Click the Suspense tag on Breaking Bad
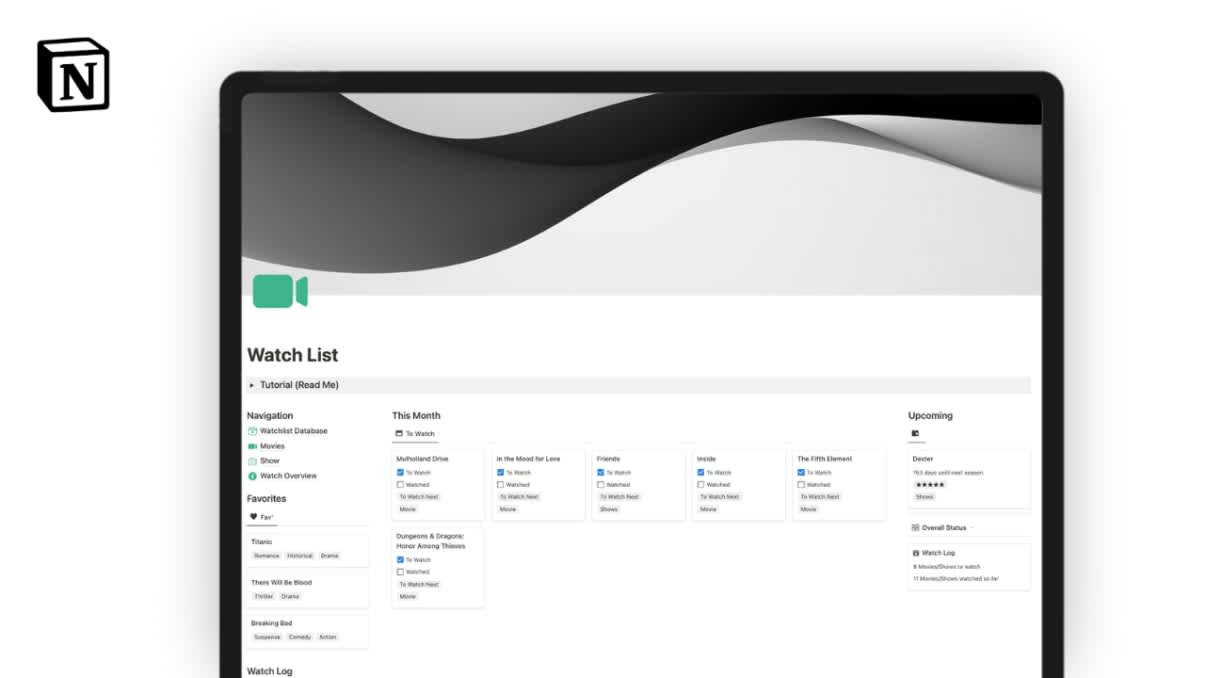The width and height of the screenshot is (1205, 678). click(x=267, y=637)
